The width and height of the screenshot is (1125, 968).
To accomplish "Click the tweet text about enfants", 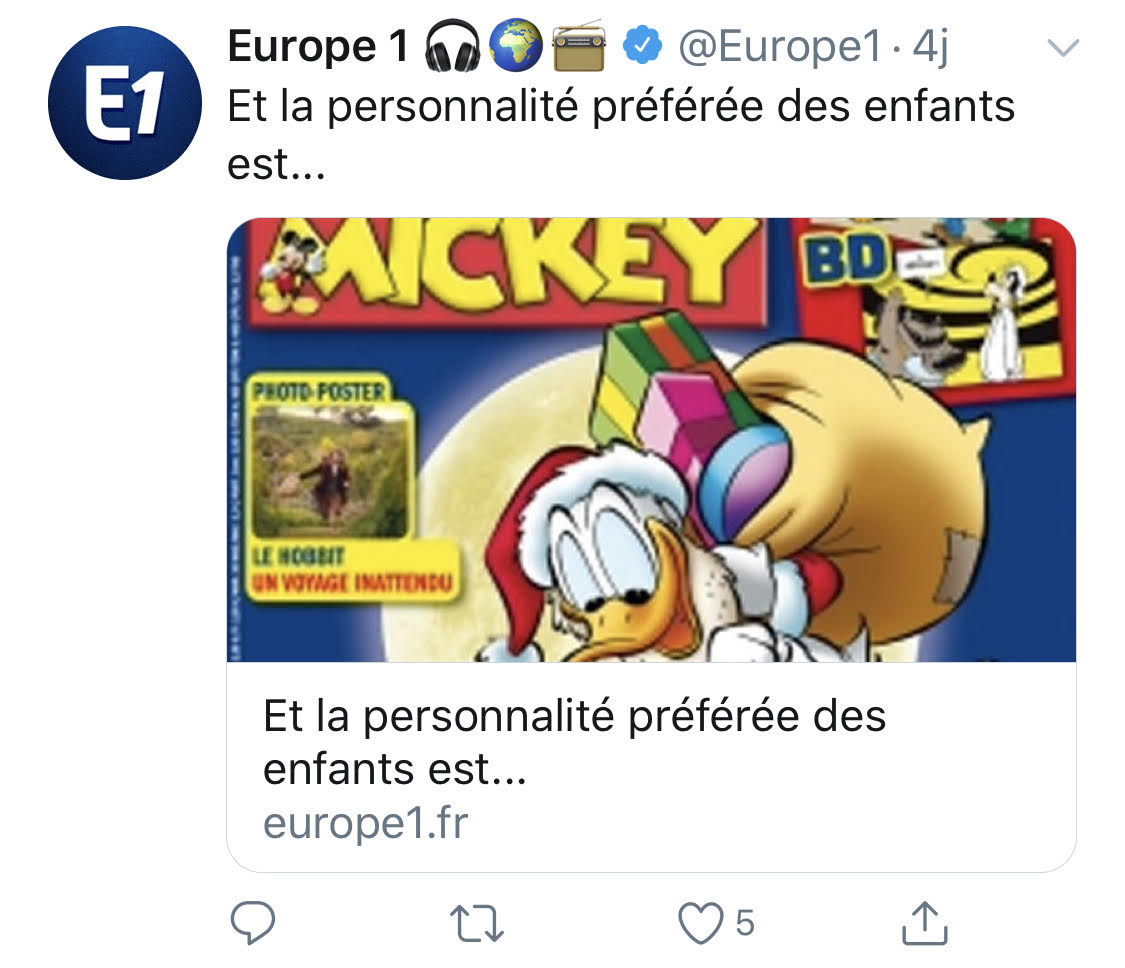I will pyautogui.click(x=621, y=135).
